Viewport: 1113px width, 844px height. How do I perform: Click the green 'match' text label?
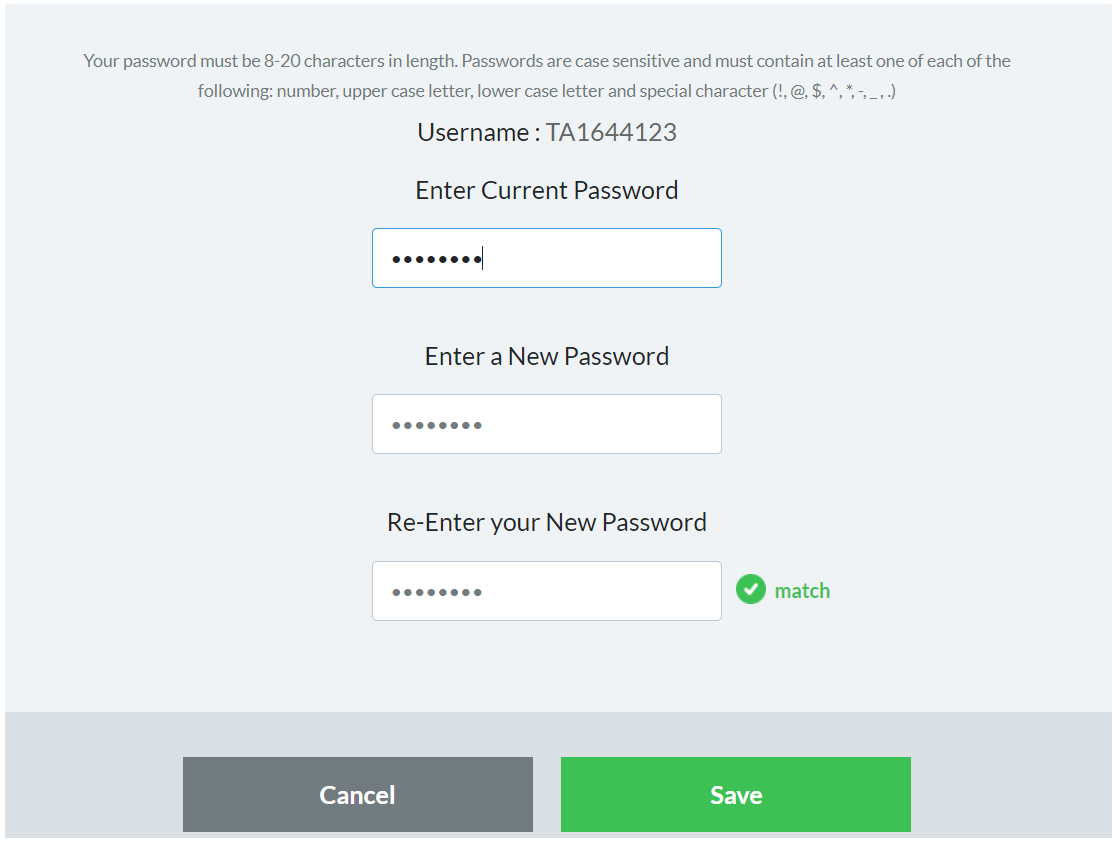(x=803, y=590)
